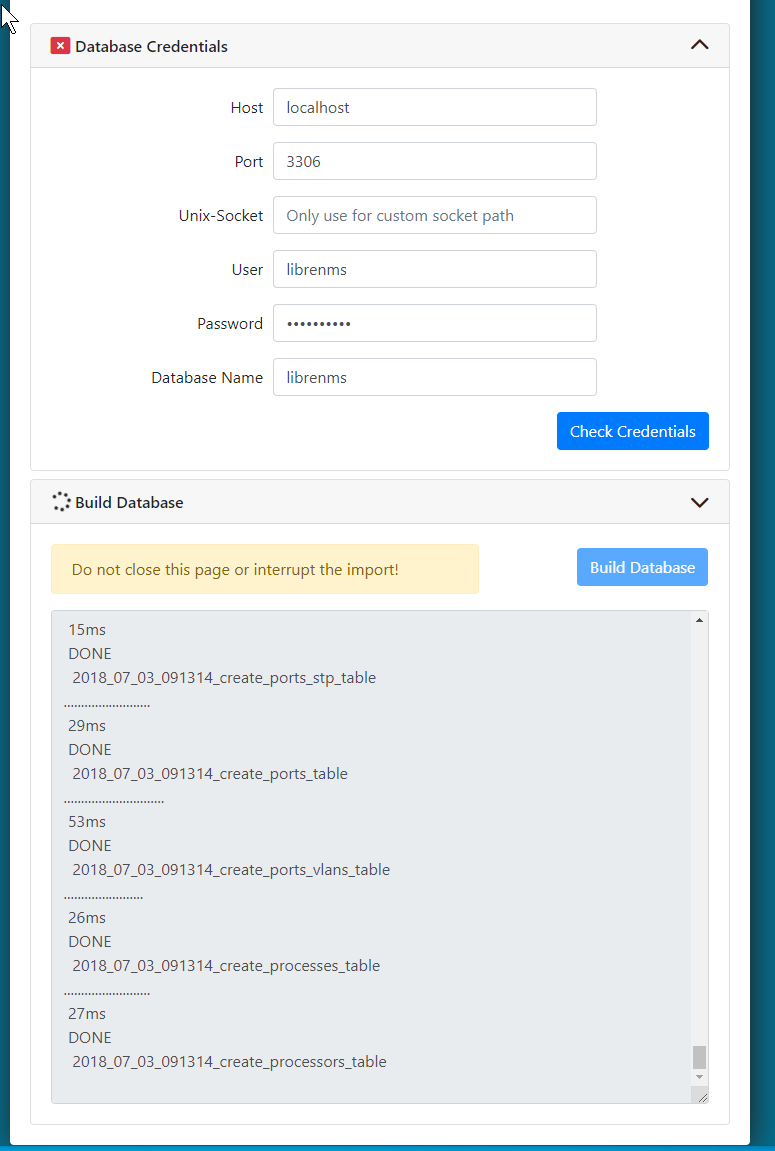Screen dimensions: 775x1151
Task: Click the create_processors_table log line
Action: 229,1061
